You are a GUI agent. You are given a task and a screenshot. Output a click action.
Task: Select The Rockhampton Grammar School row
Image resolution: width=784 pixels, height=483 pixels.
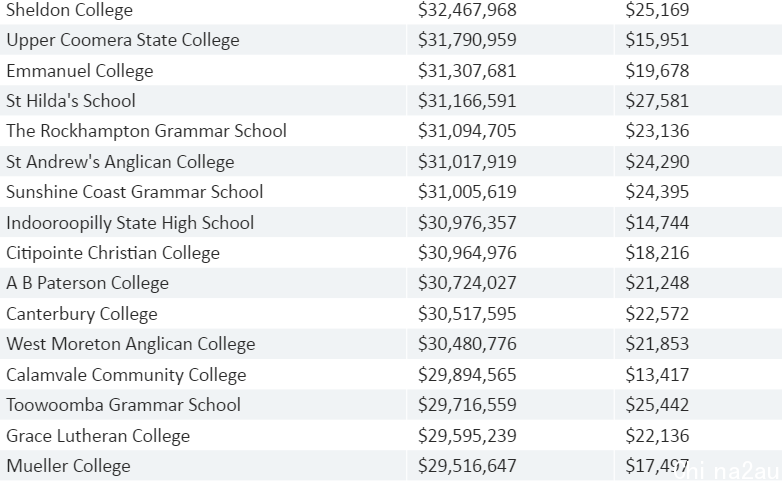[x=392, y=131]
